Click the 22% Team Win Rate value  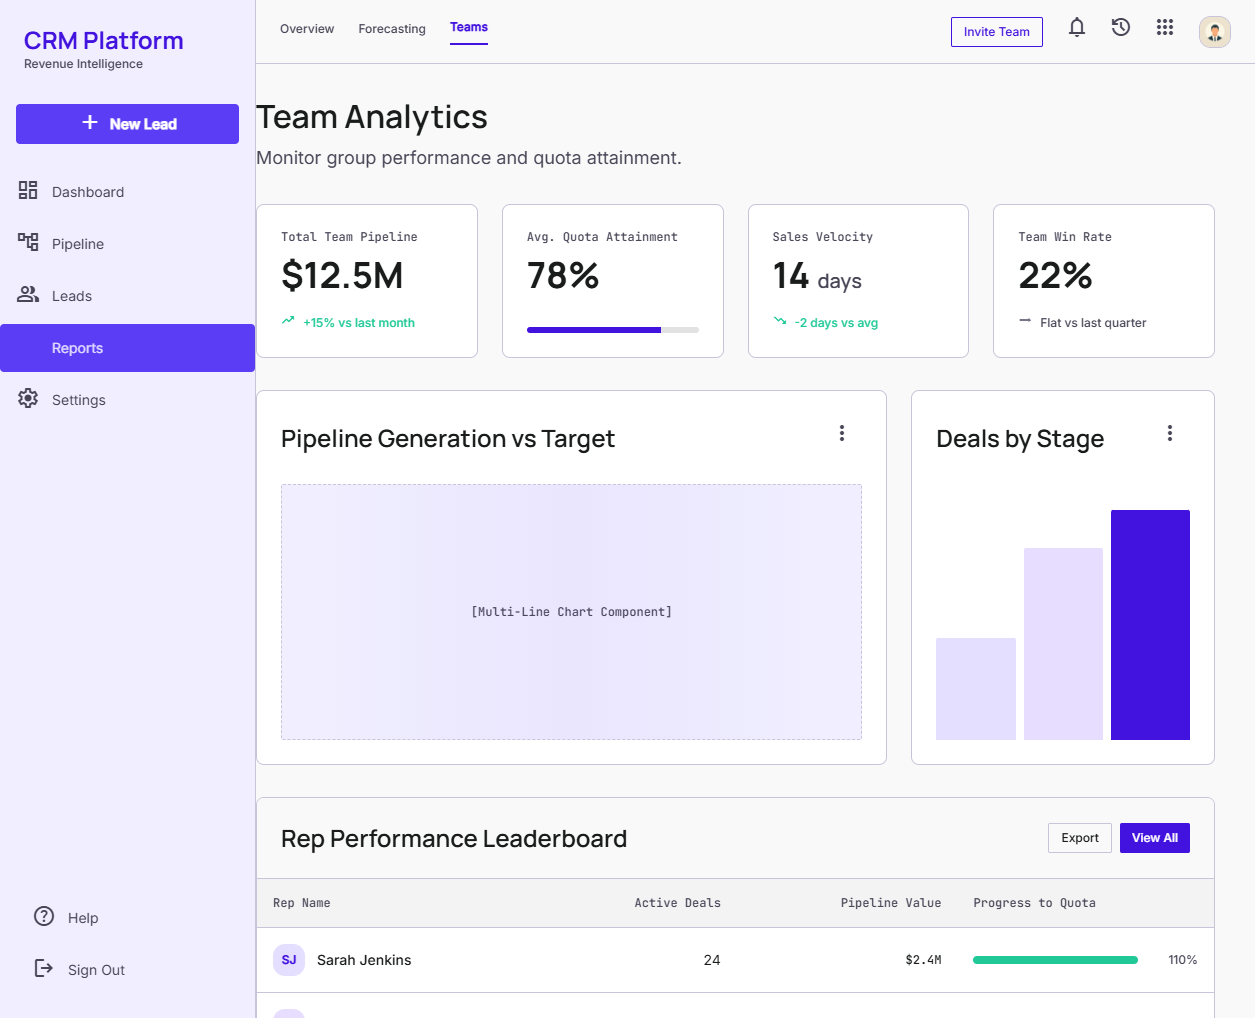(x=1055, y=276)
